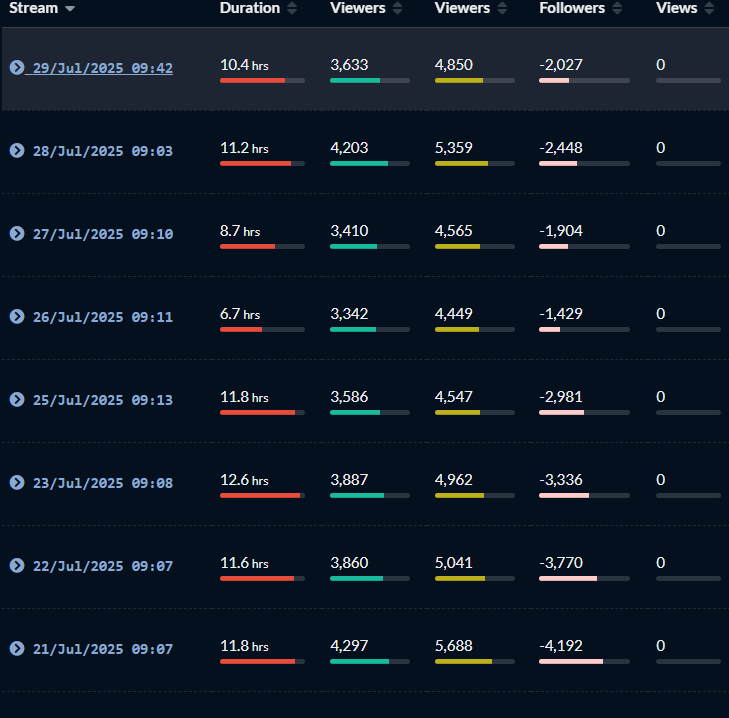Expand the 26/Jul/2025 09:11 stream row arrow
This screenshot has height=718, width=729.
[17, 317]
